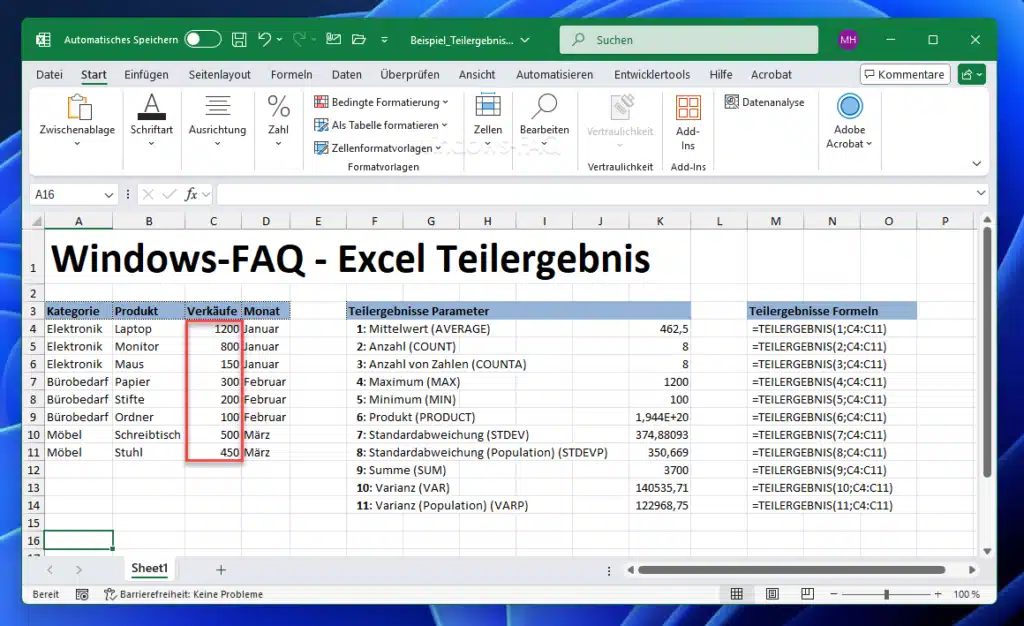The width and height of the screenshot is (1024, 626).
Task: Click the Add-Ins button
Action: pos(688,123)
